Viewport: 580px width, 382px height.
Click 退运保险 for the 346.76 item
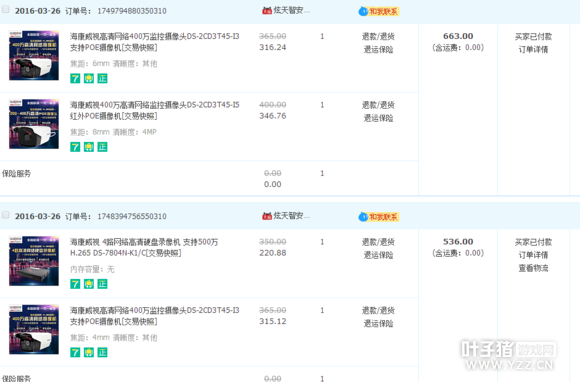point(378,118)
